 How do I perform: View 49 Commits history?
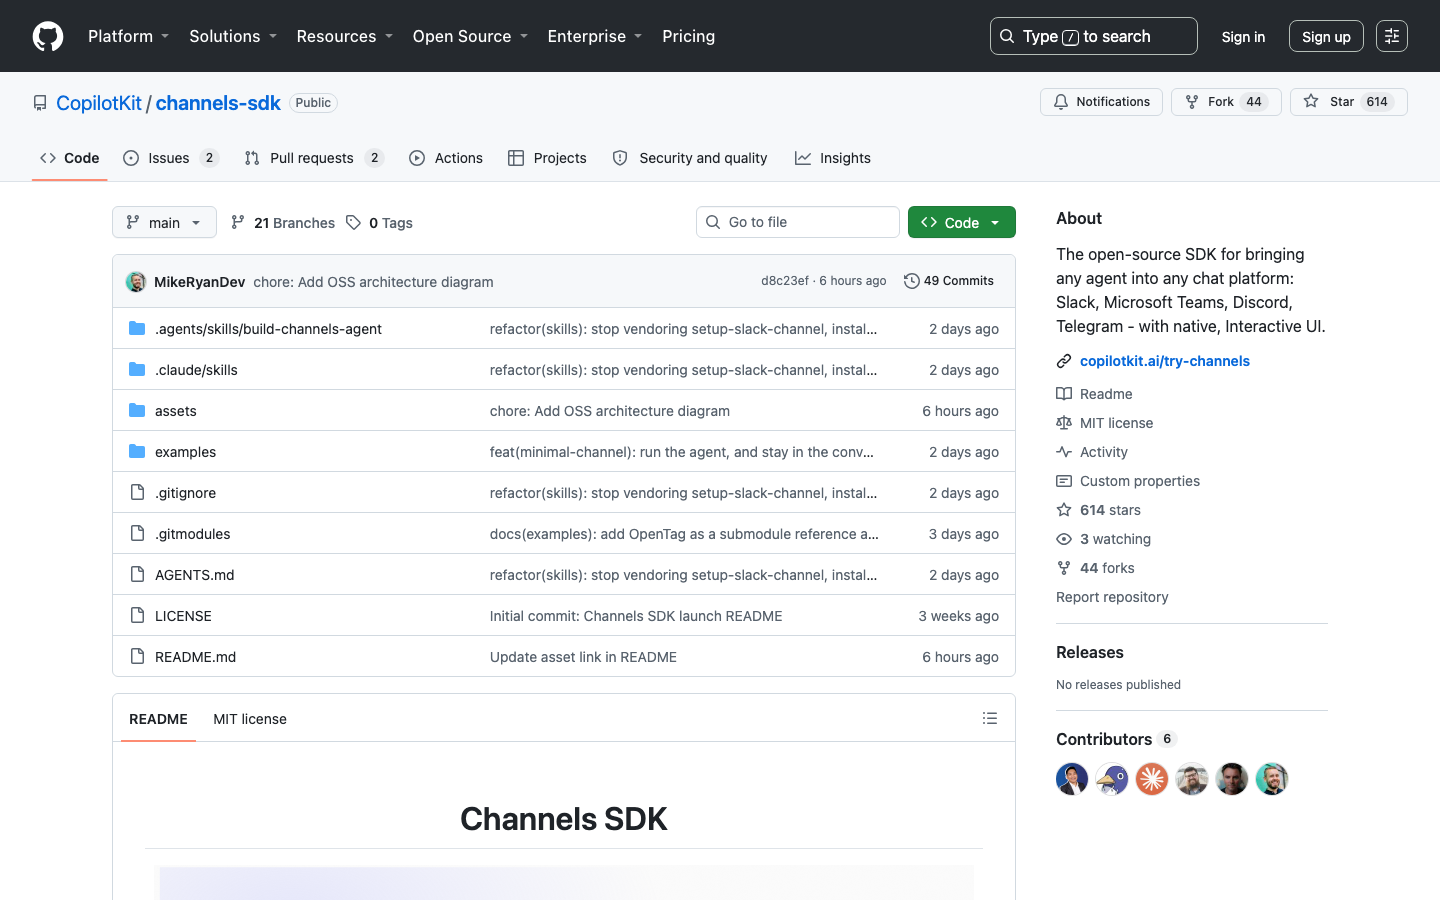[949, 281]
